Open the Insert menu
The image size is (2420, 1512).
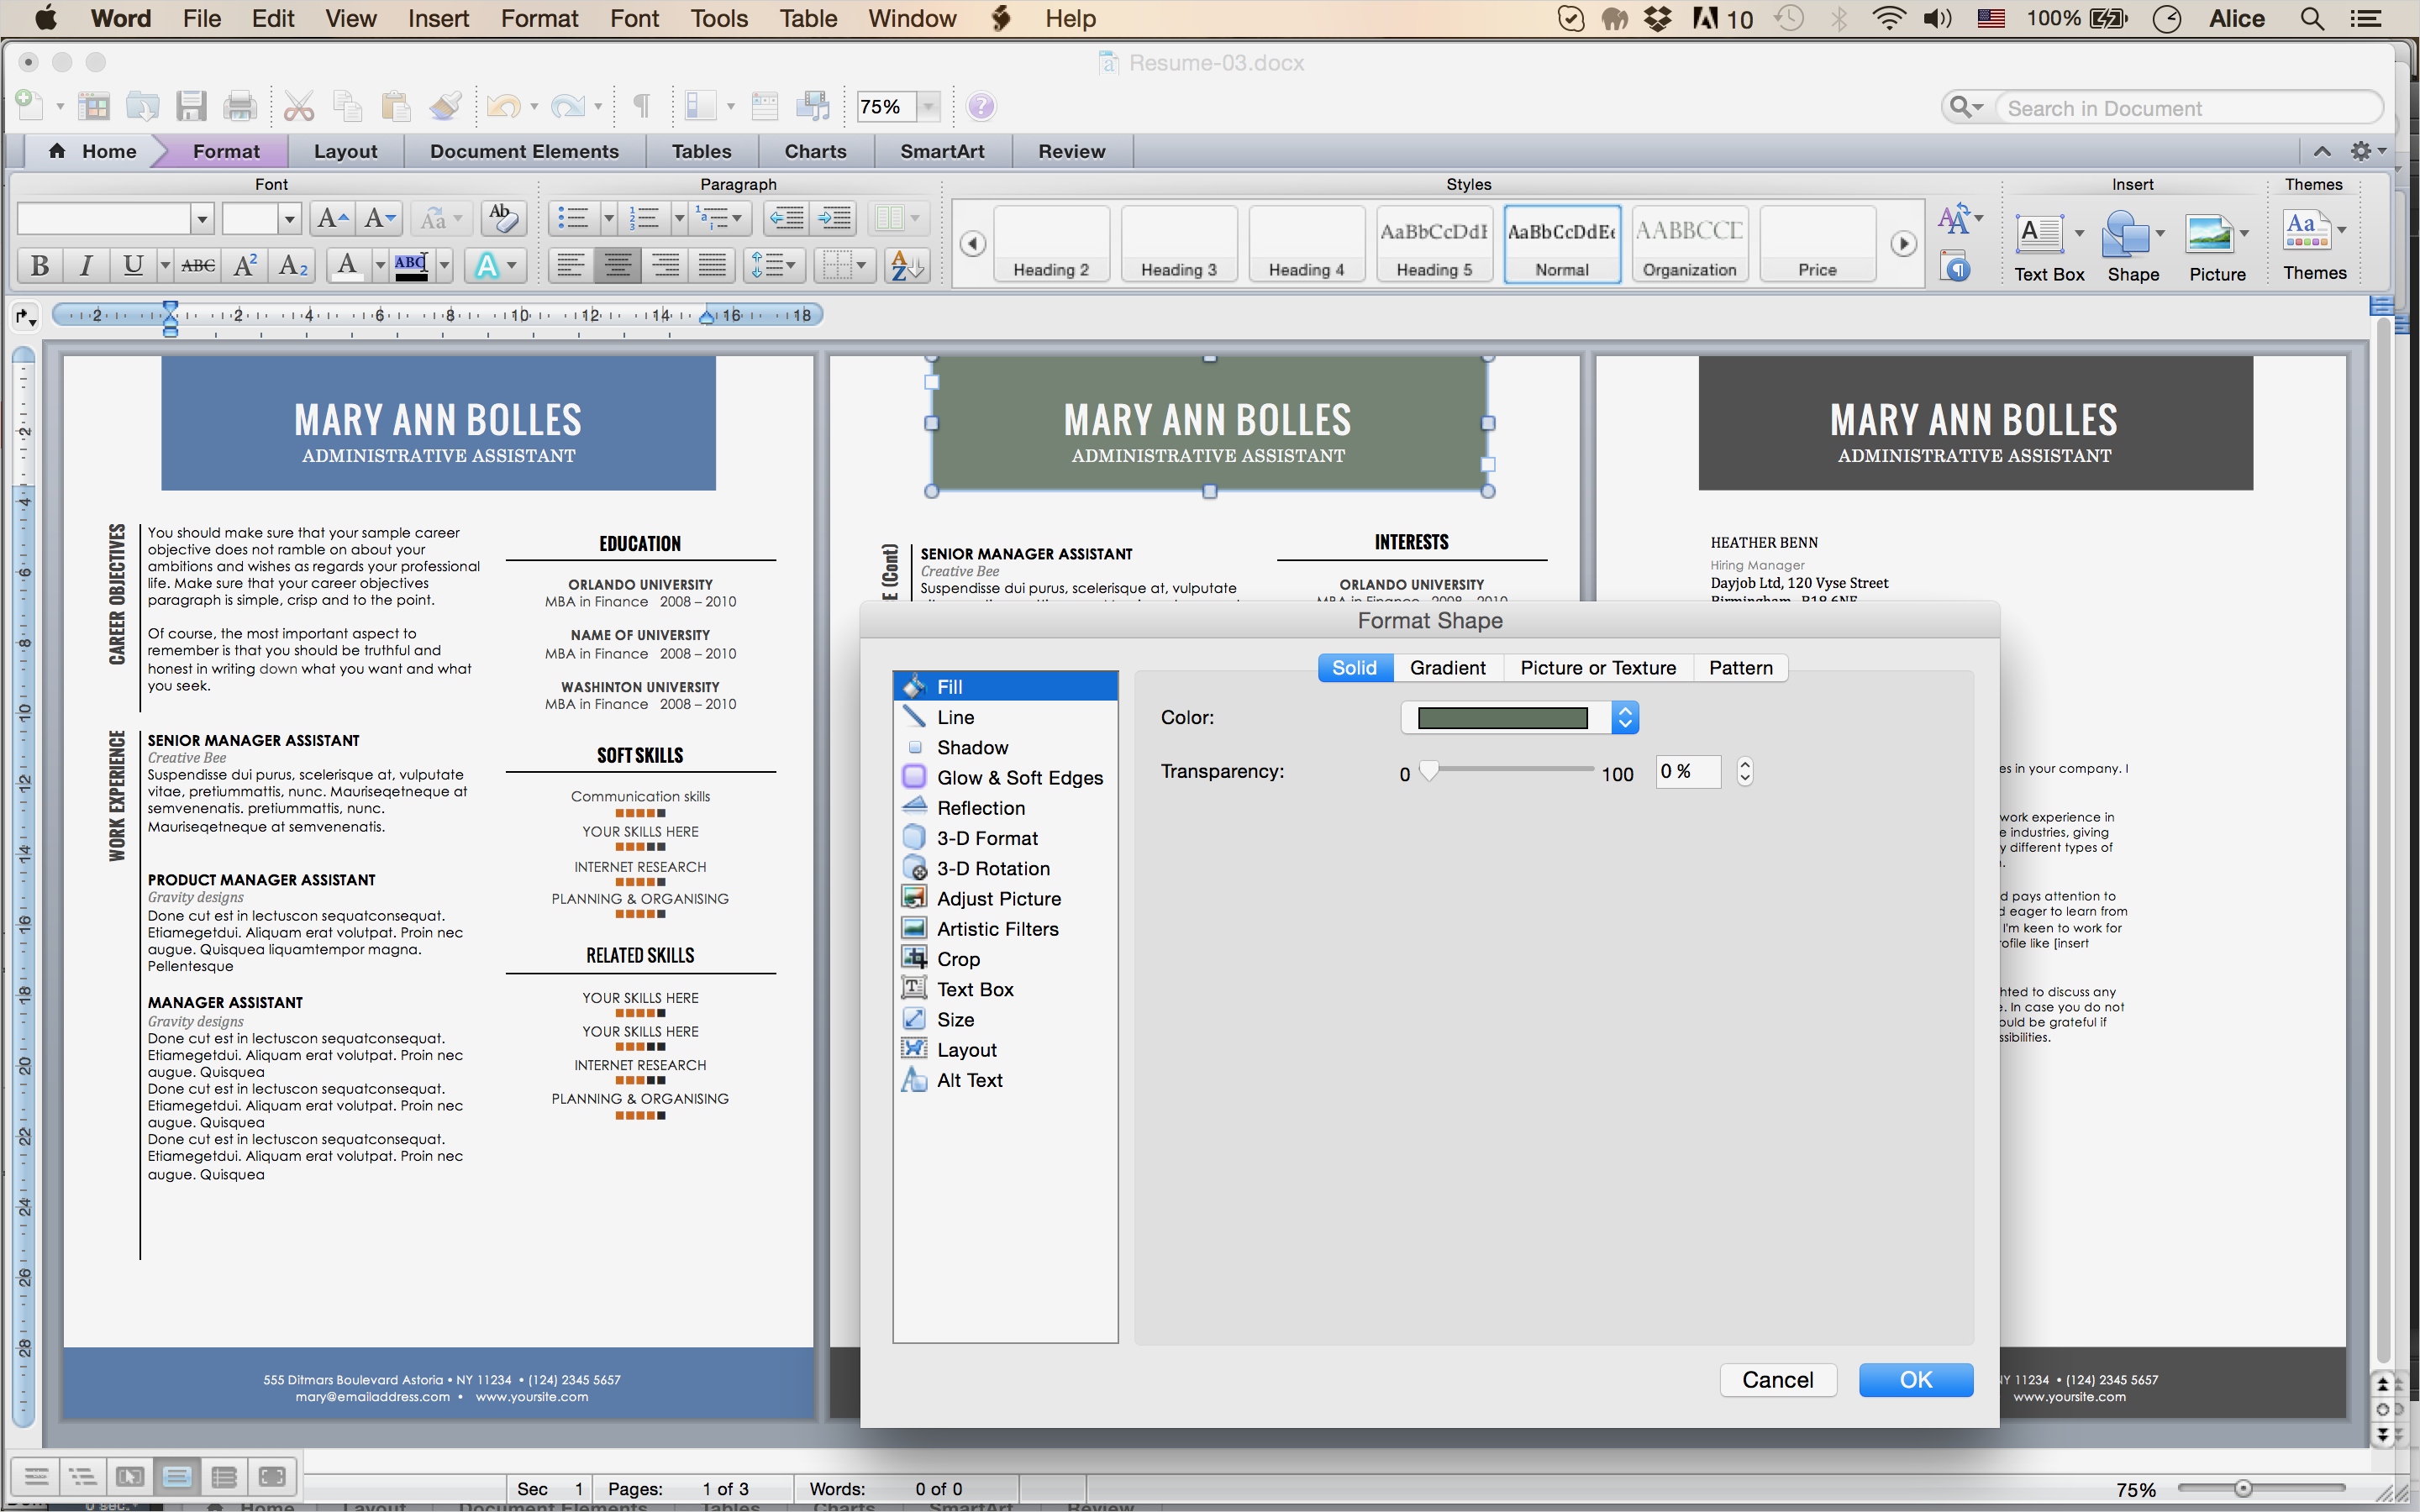point(438,19)
